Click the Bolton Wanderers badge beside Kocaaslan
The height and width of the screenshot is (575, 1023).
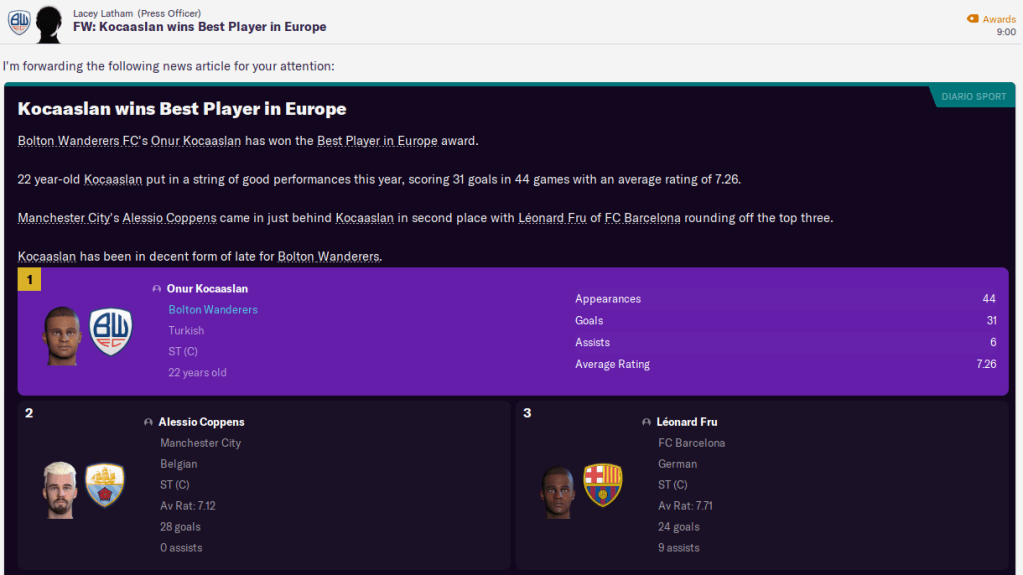click(x=110, y=332)
